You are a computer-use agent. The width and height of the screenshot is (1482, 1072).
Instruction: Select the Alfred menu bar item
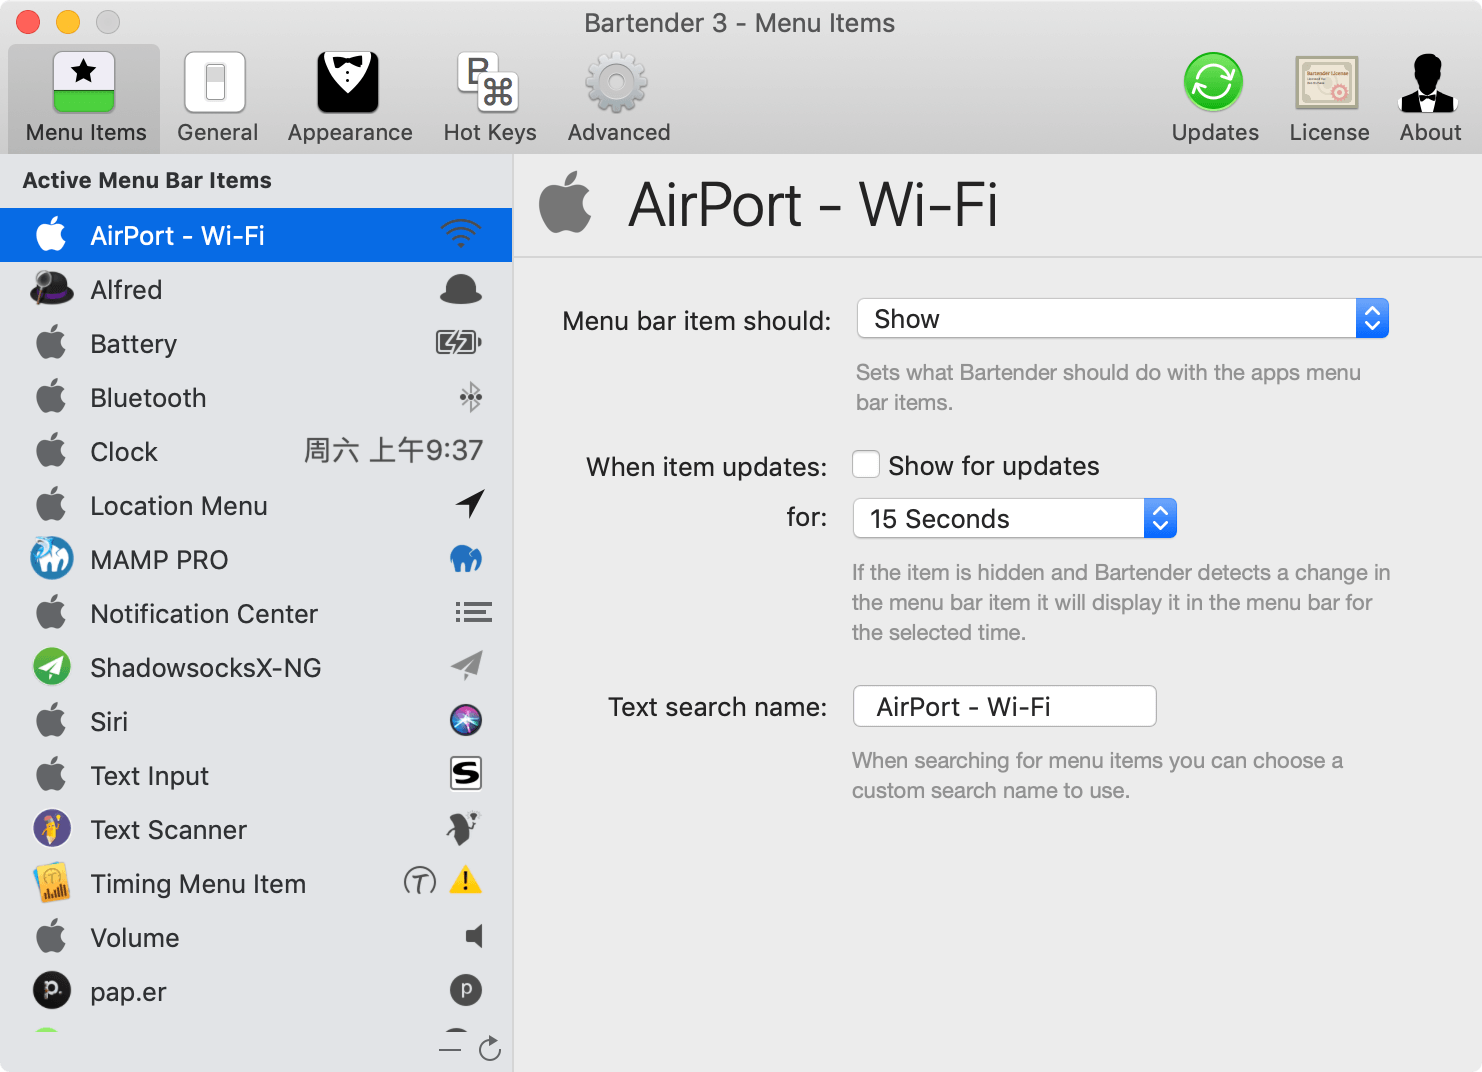(x=256, y=289)
